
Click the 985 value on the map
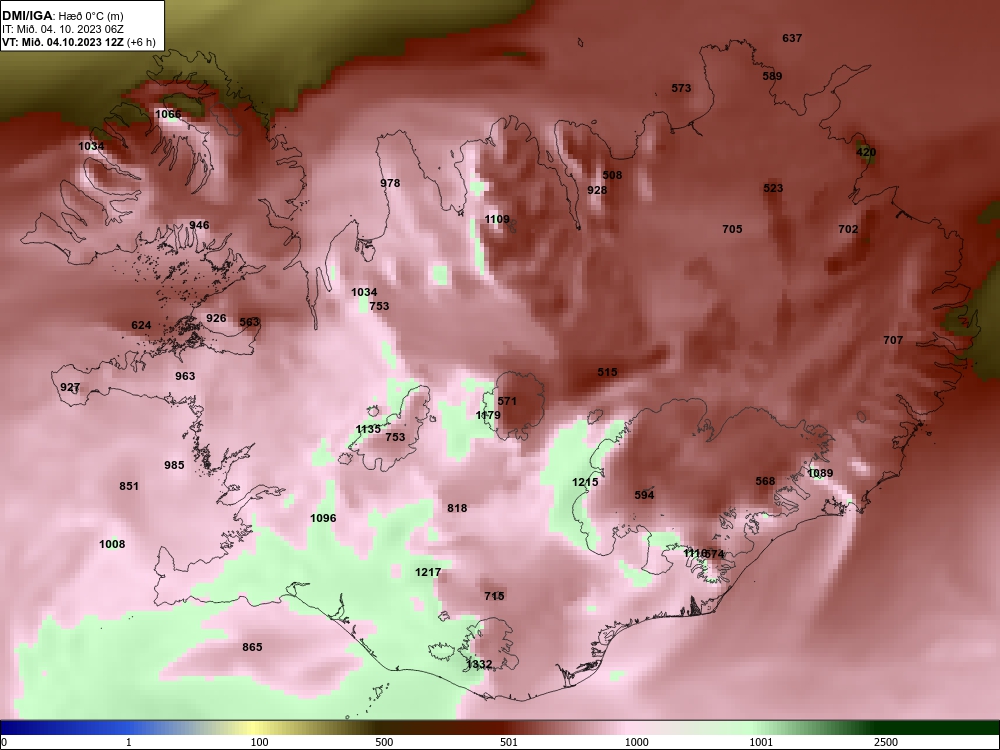click(x=174, y=465)
